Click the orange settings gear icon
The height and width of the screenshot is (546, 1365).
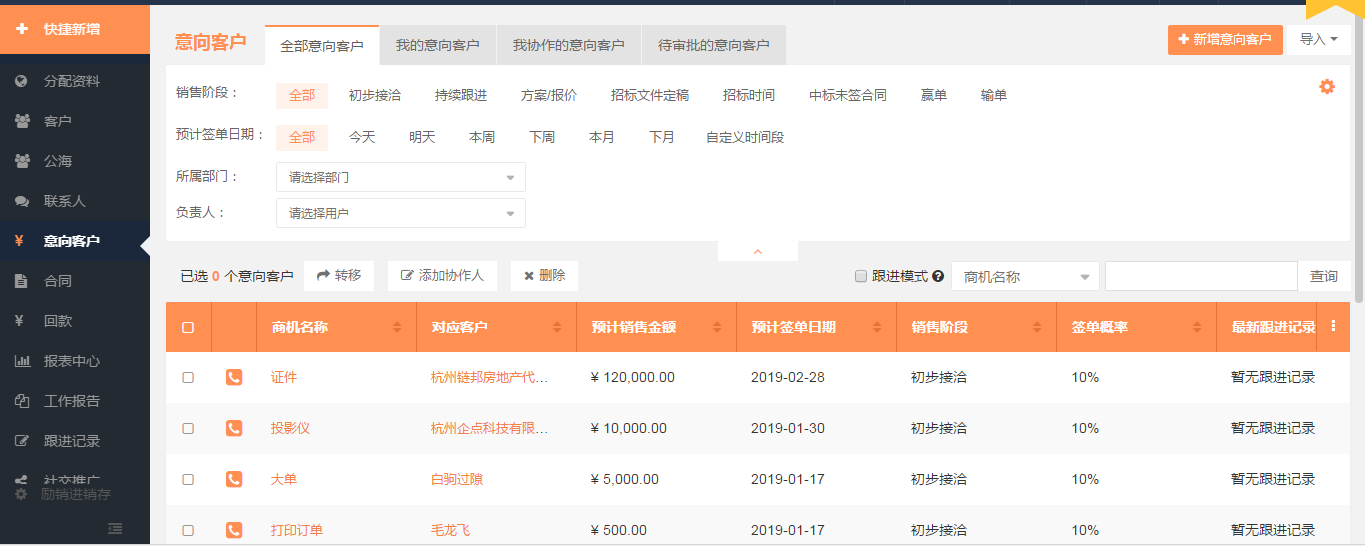[x=1327, y=87]
